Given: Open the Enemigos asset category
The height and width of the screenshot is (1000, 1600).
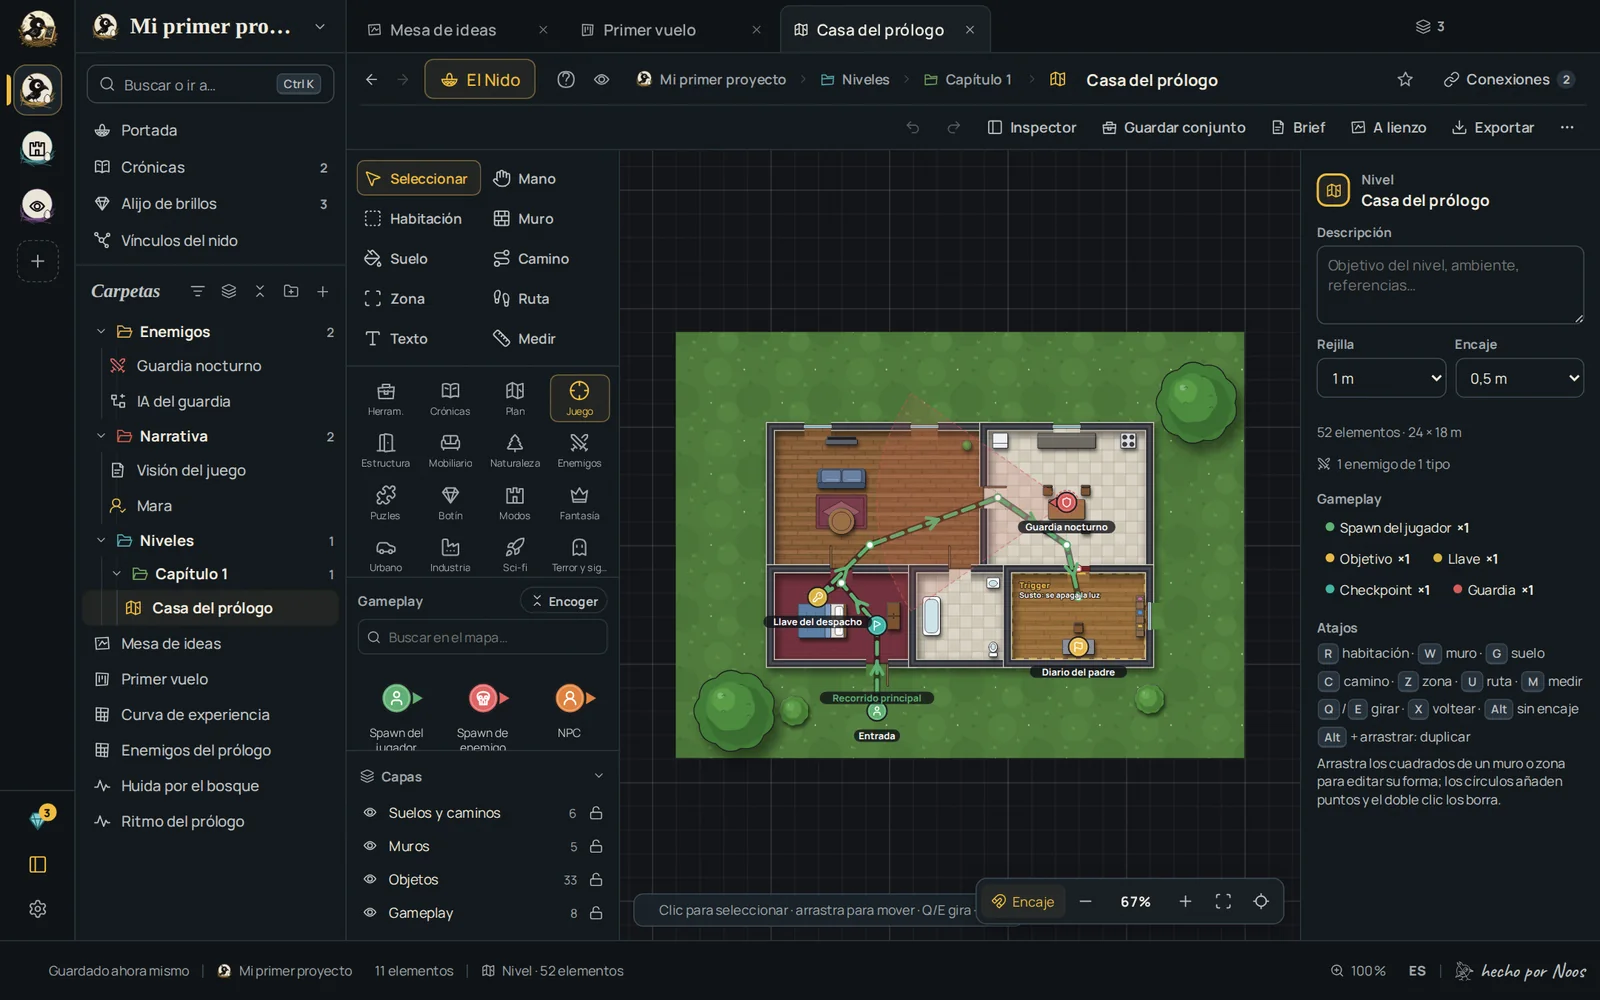Looking at the screenshot, I should (579, 450).
